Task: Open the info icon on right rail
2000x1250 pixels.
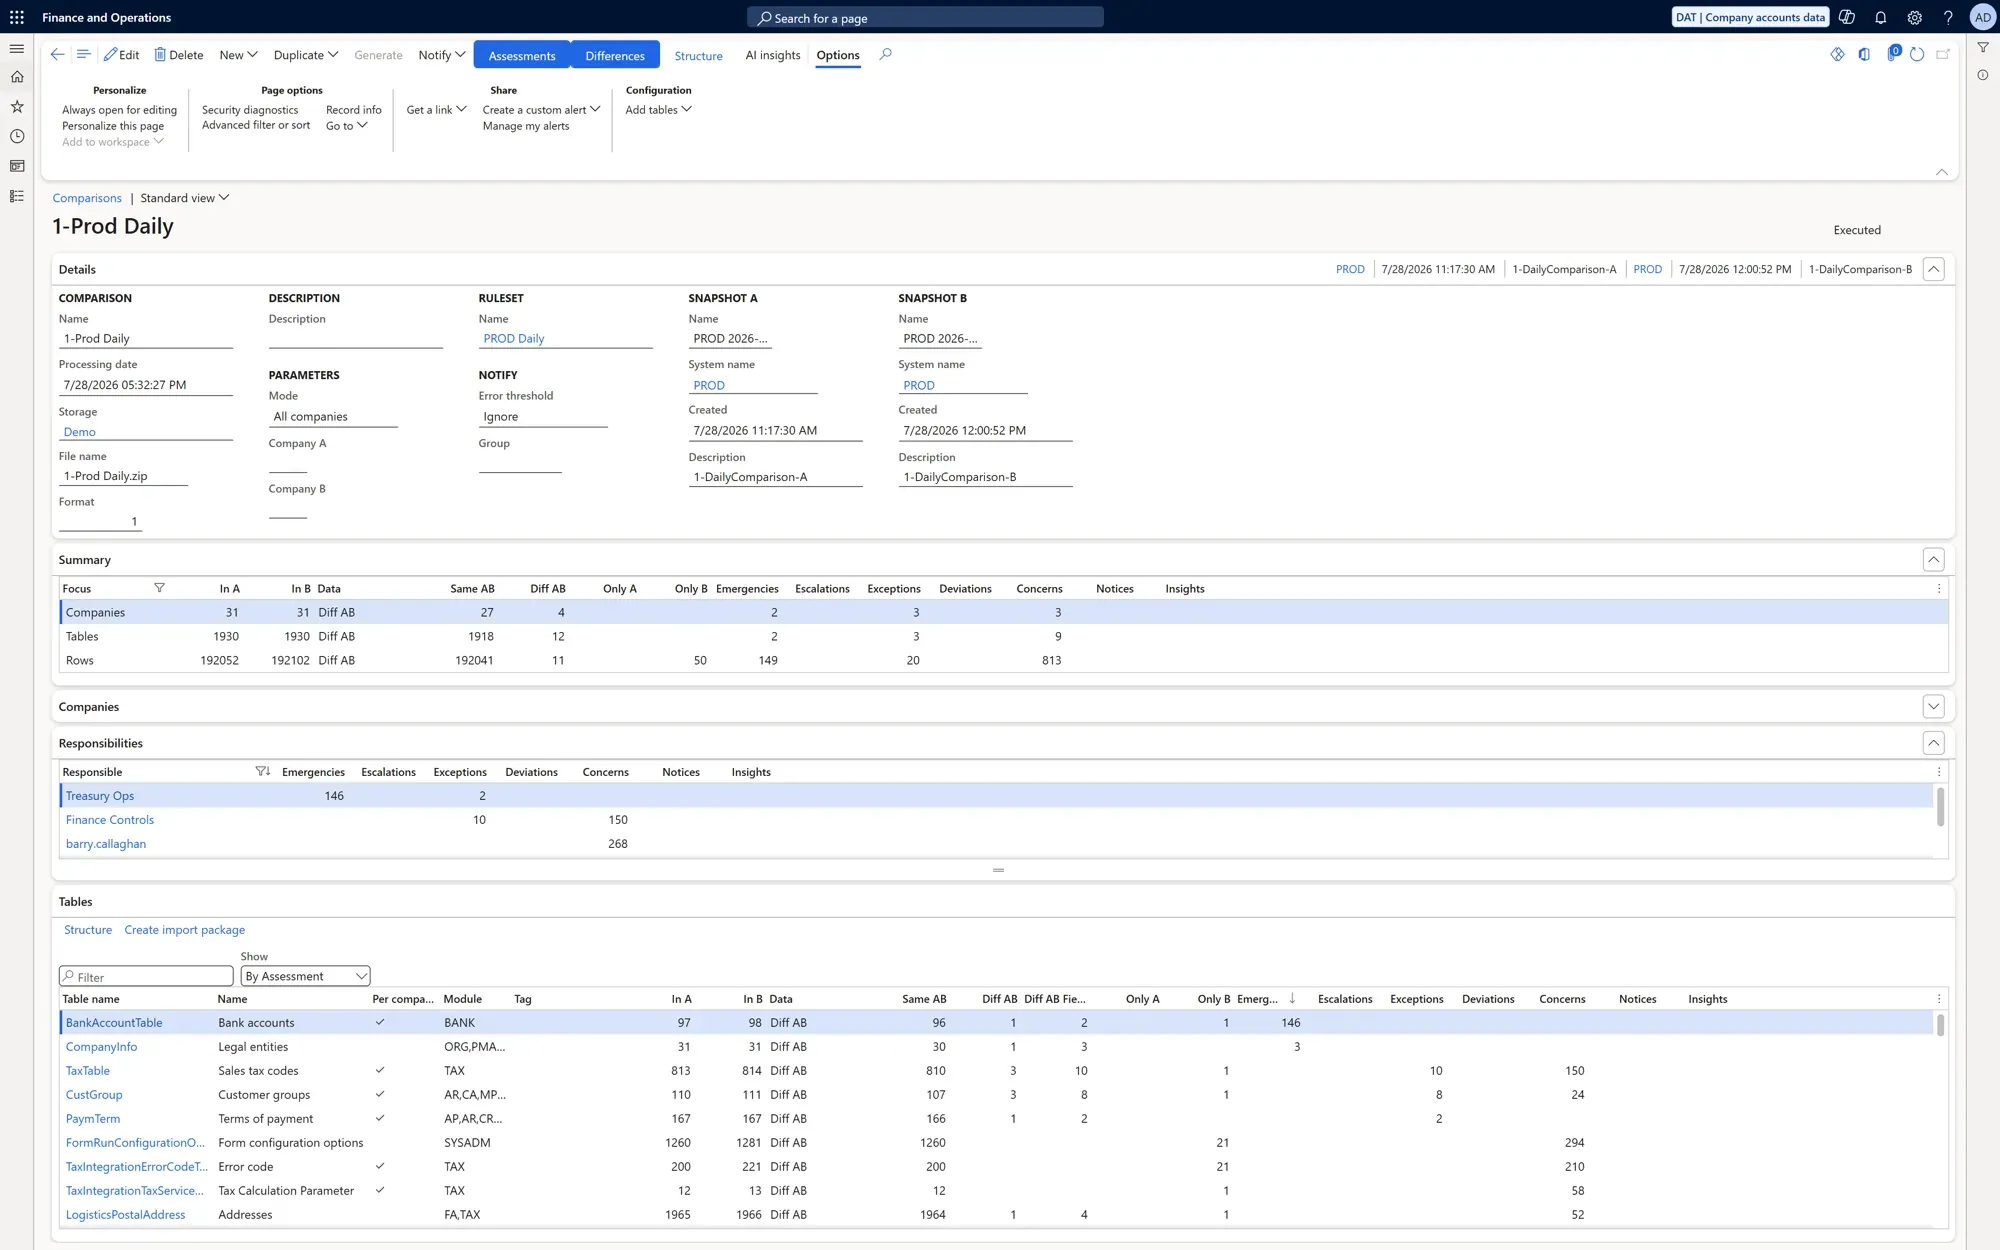Action: point(1982,75)
